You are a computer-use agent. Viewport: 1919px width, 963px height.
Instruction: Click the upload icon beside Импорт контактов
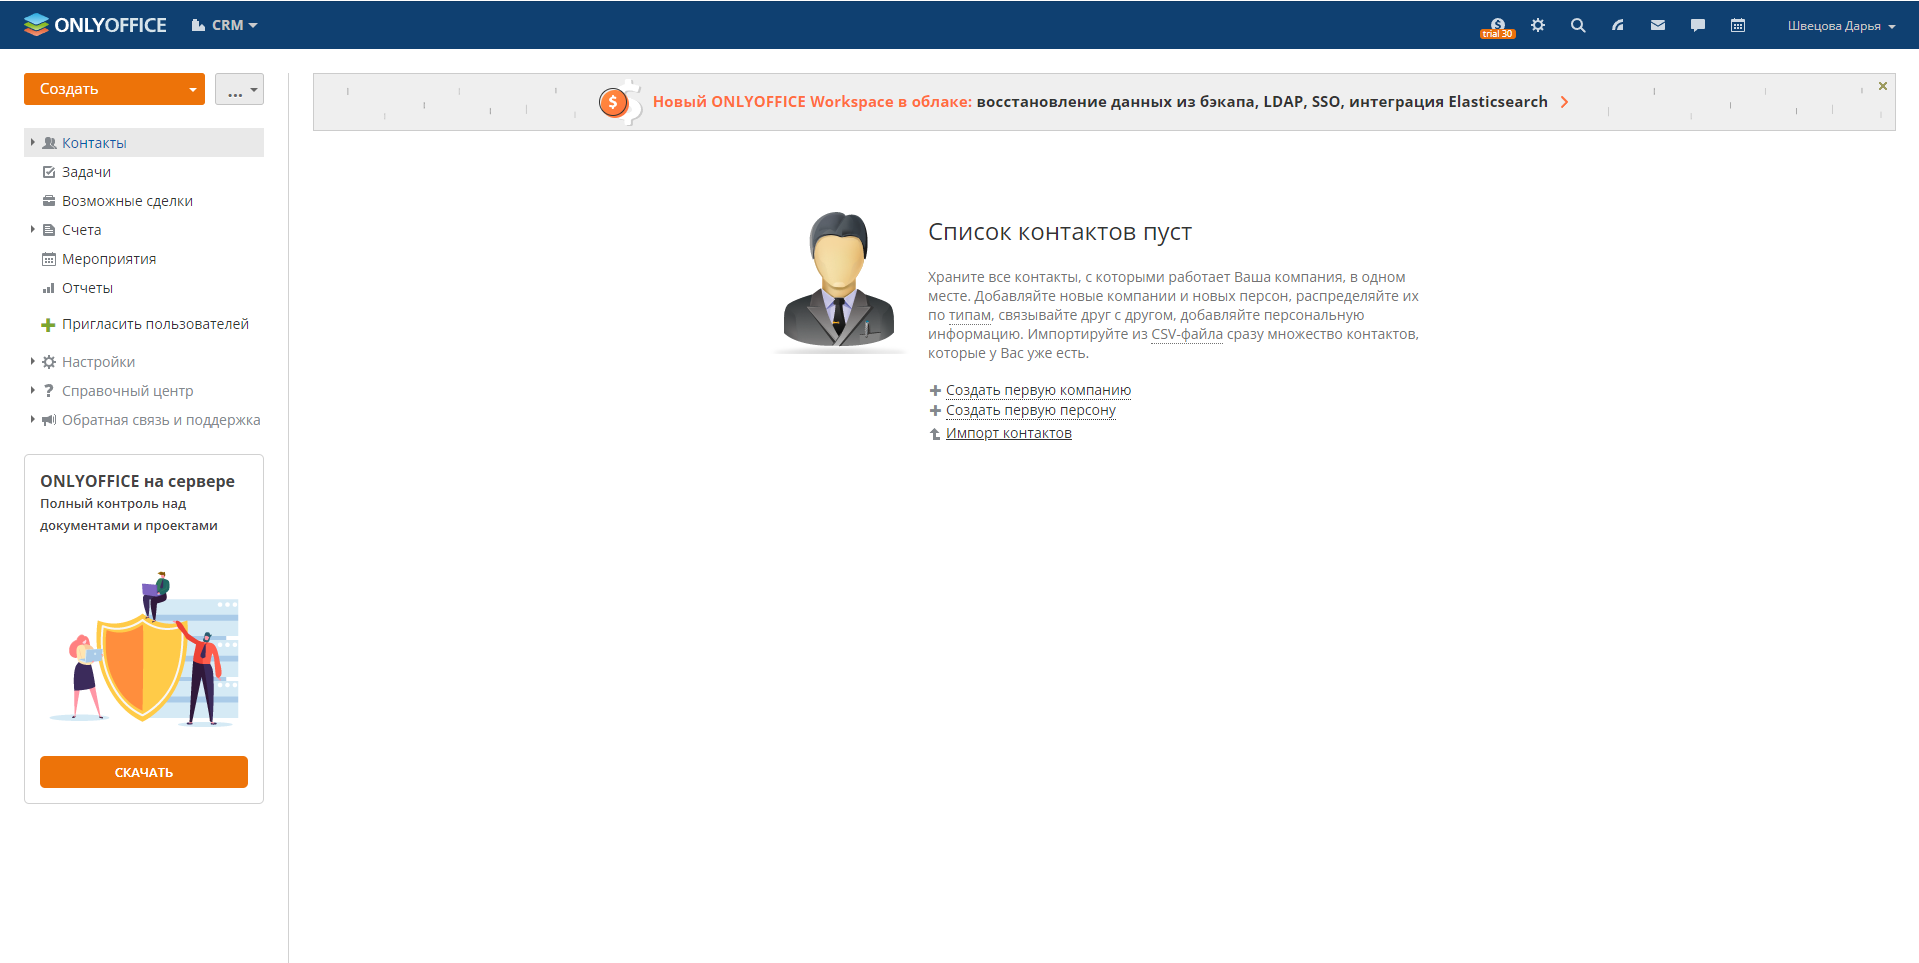[x=935, y=434]
